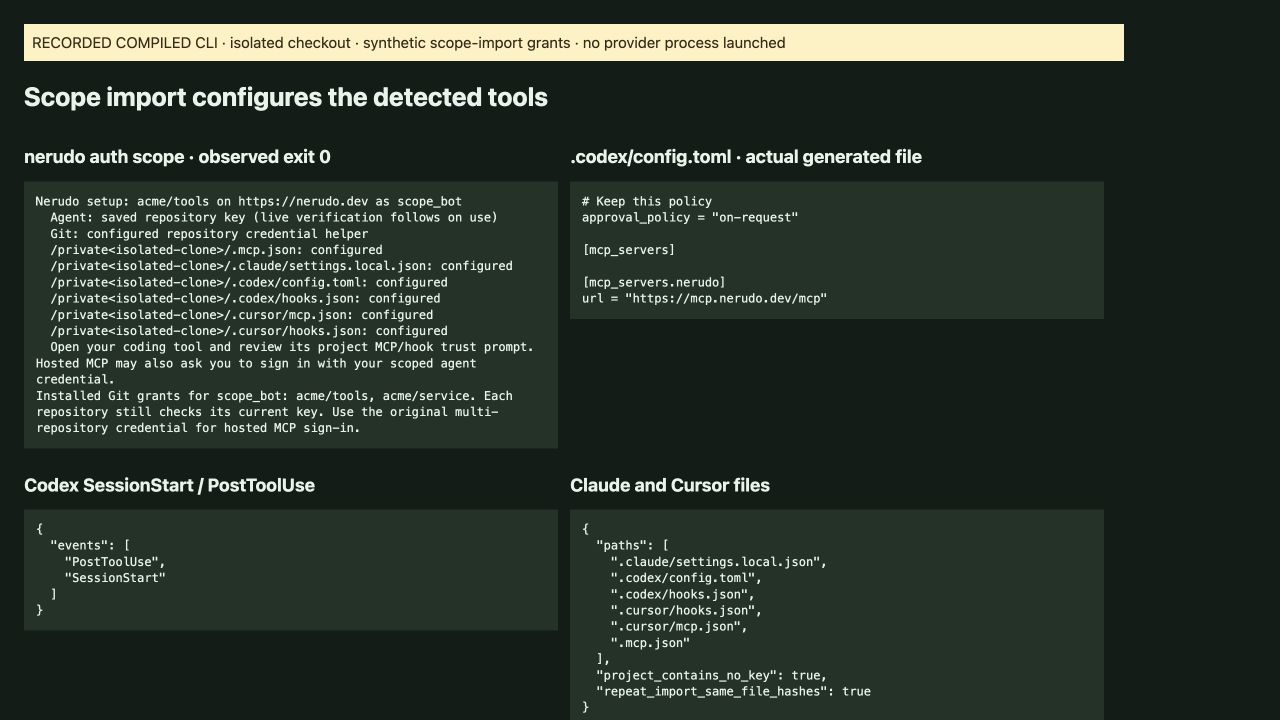Click the "/.cursor/hooks.json: configured" output line

[x=249, y=331]
